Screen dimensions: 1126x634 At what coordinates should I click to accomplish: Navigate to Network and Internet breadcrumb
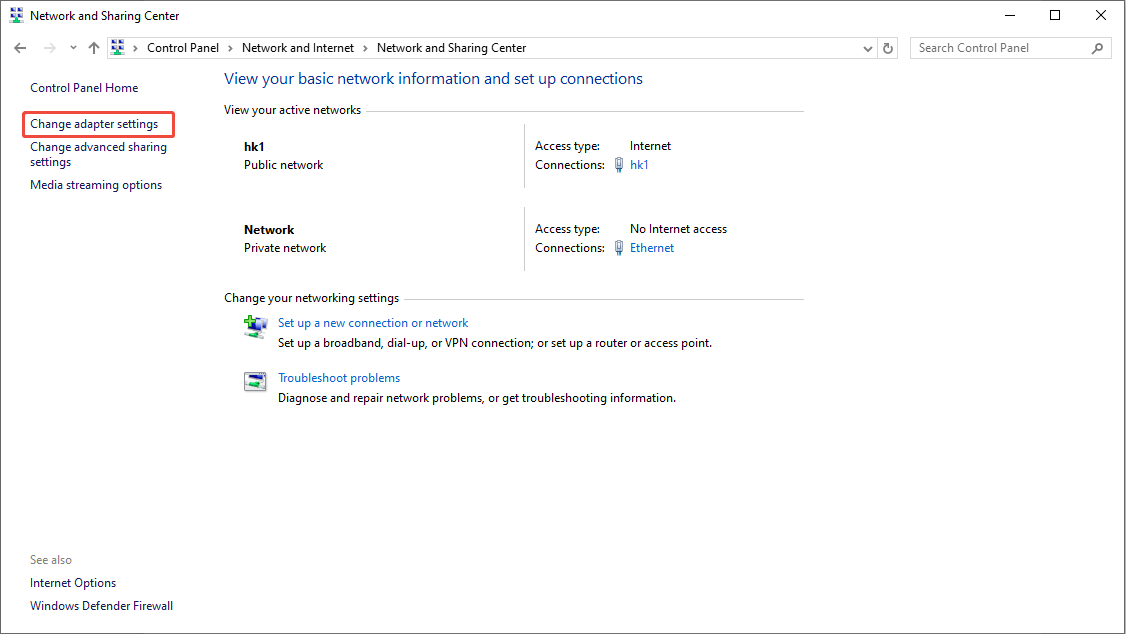[297, 47]
